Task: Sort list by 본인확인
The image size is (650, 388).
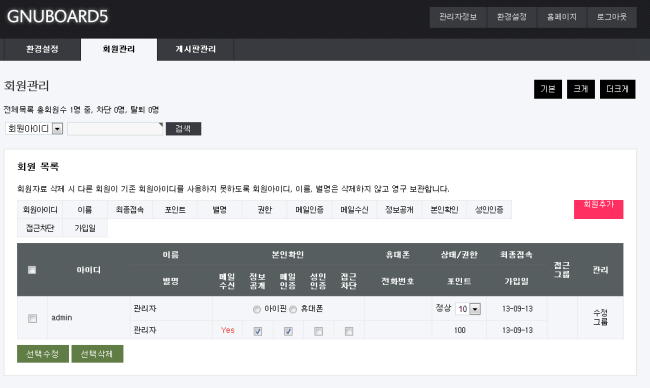Action: 444,210
